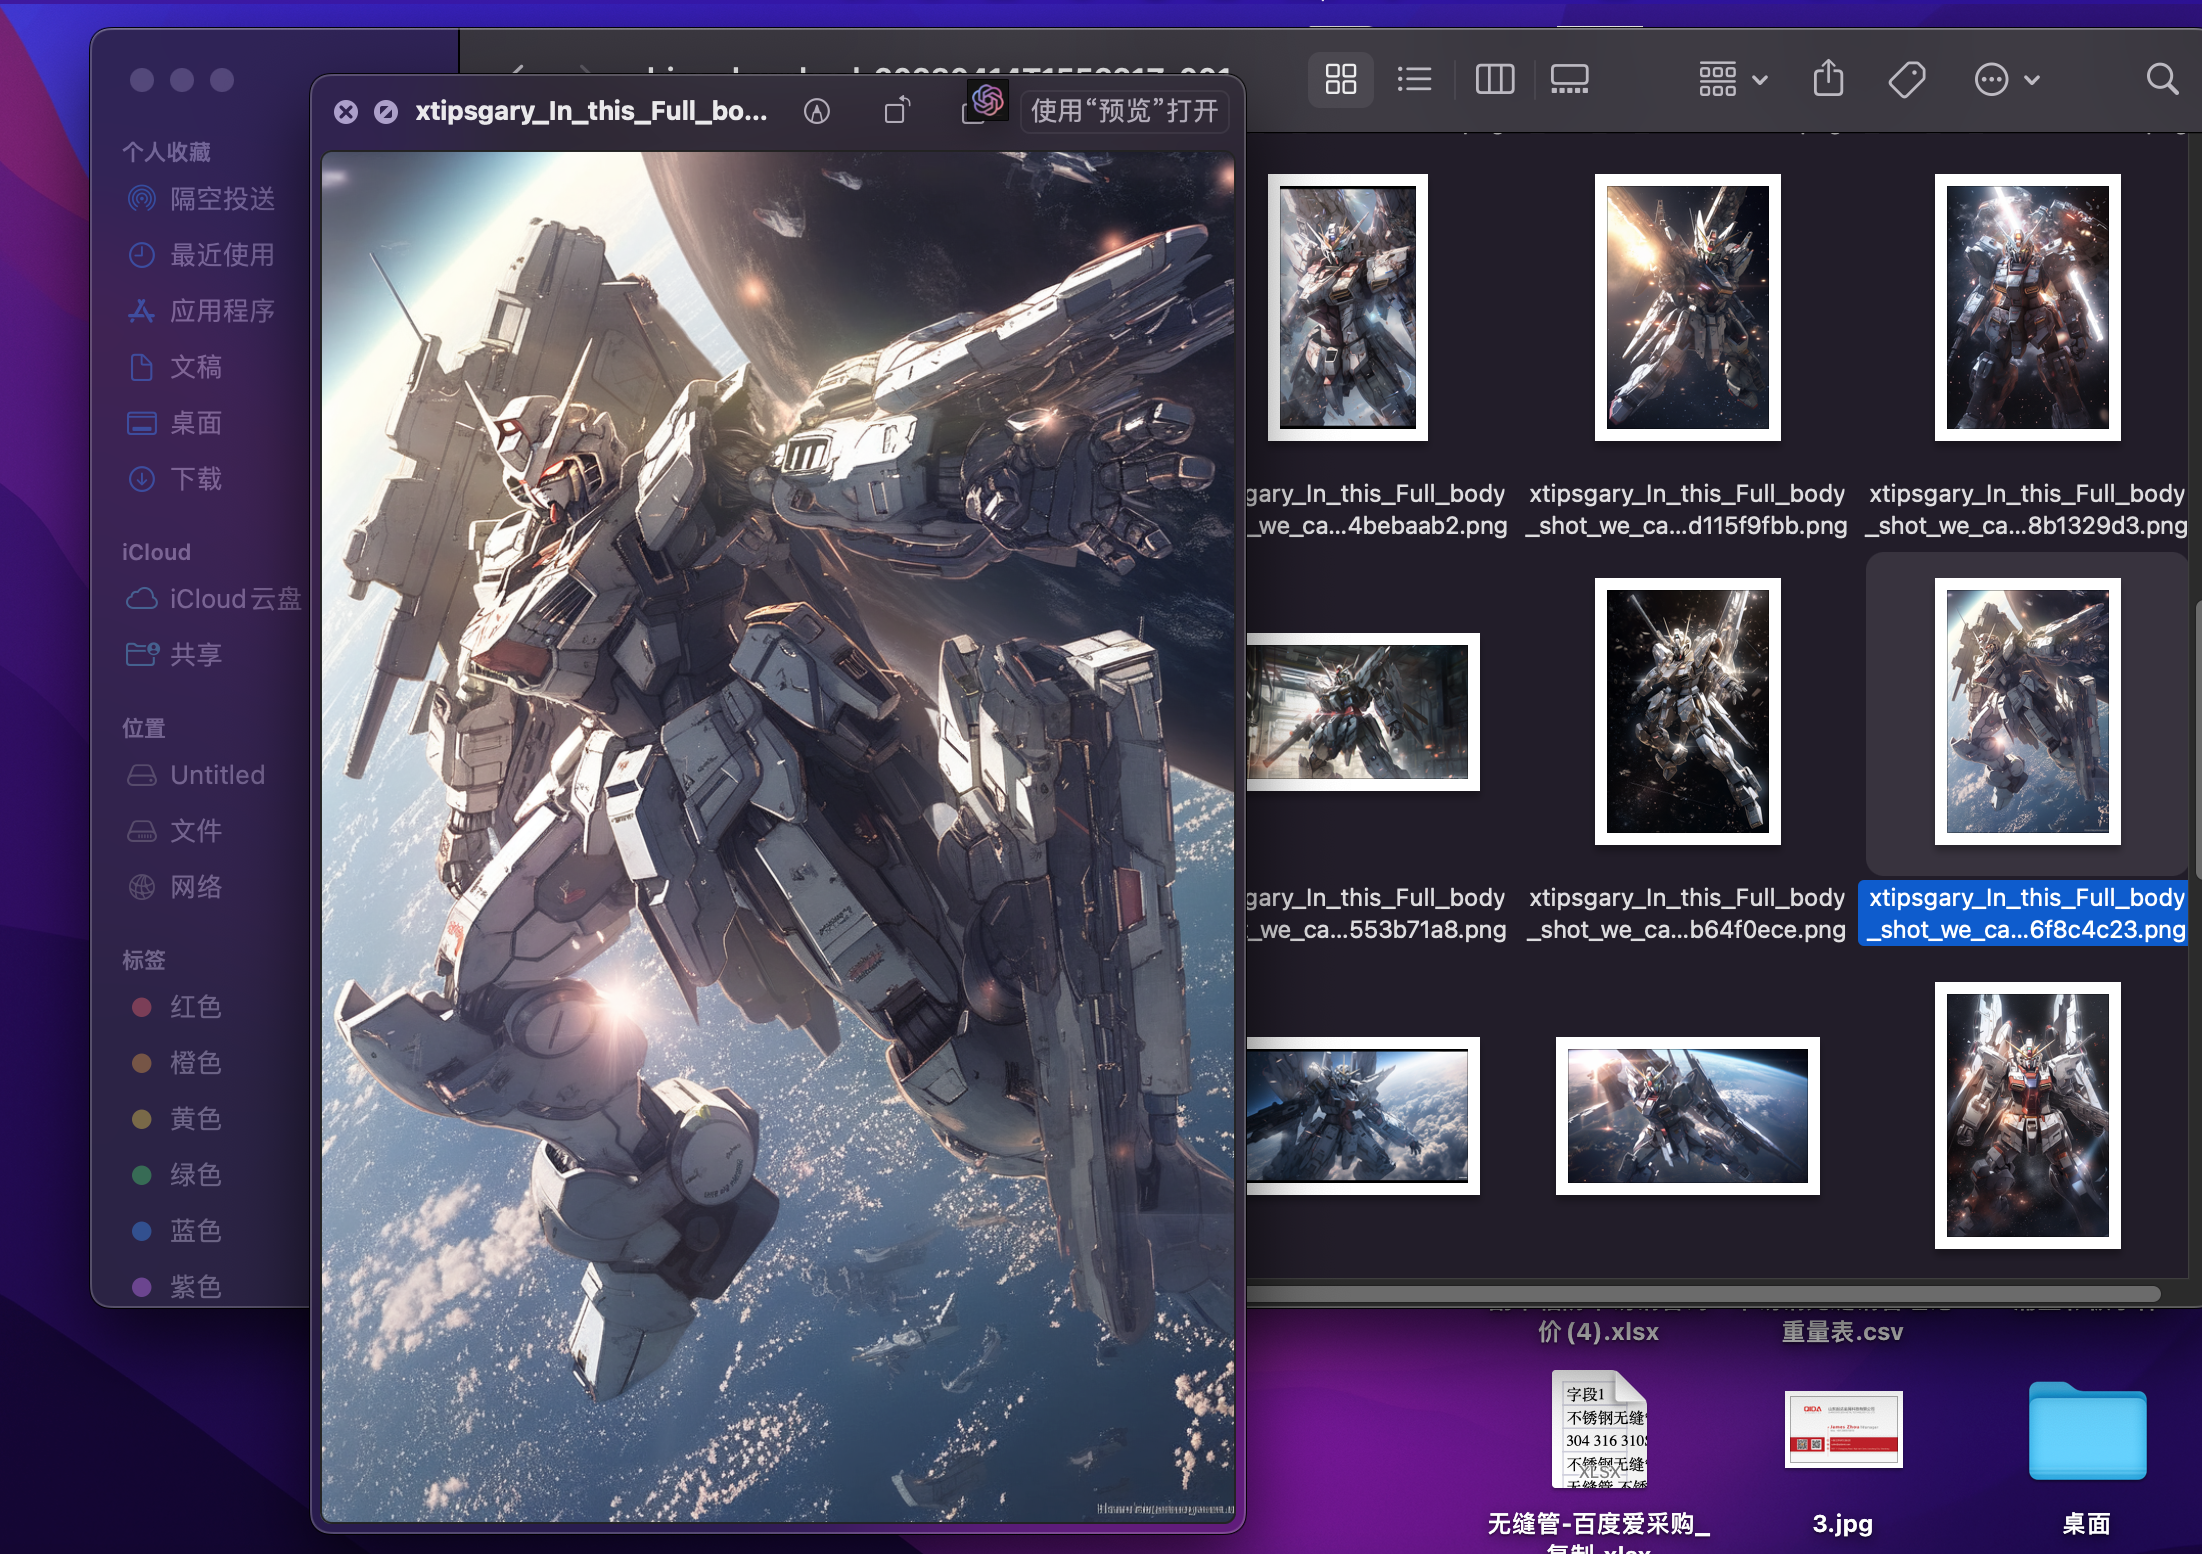Image resolution: width=2202 pixels, height=1554 pixels.
Task: Open the 桌面 folder on the desktop
Action: (2087, 1430)
